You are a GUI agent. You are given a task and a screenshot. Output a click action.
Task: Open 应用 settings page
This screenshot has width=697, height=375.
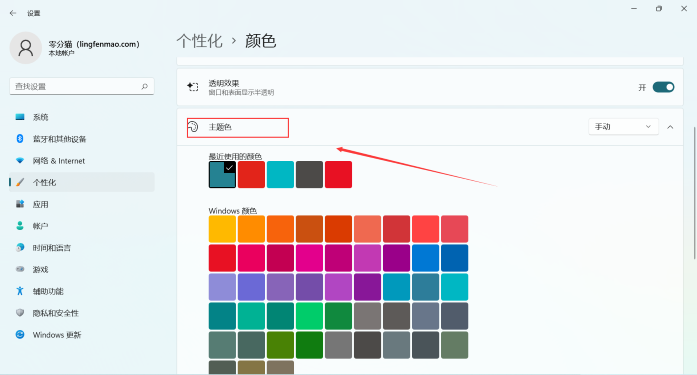[x=82, y=204]
